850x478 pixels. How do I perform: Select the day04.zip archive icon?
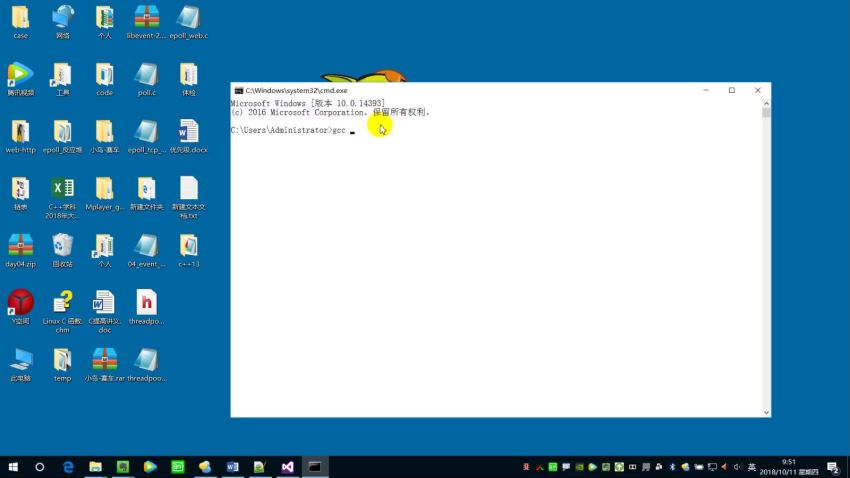click(21, 250)
